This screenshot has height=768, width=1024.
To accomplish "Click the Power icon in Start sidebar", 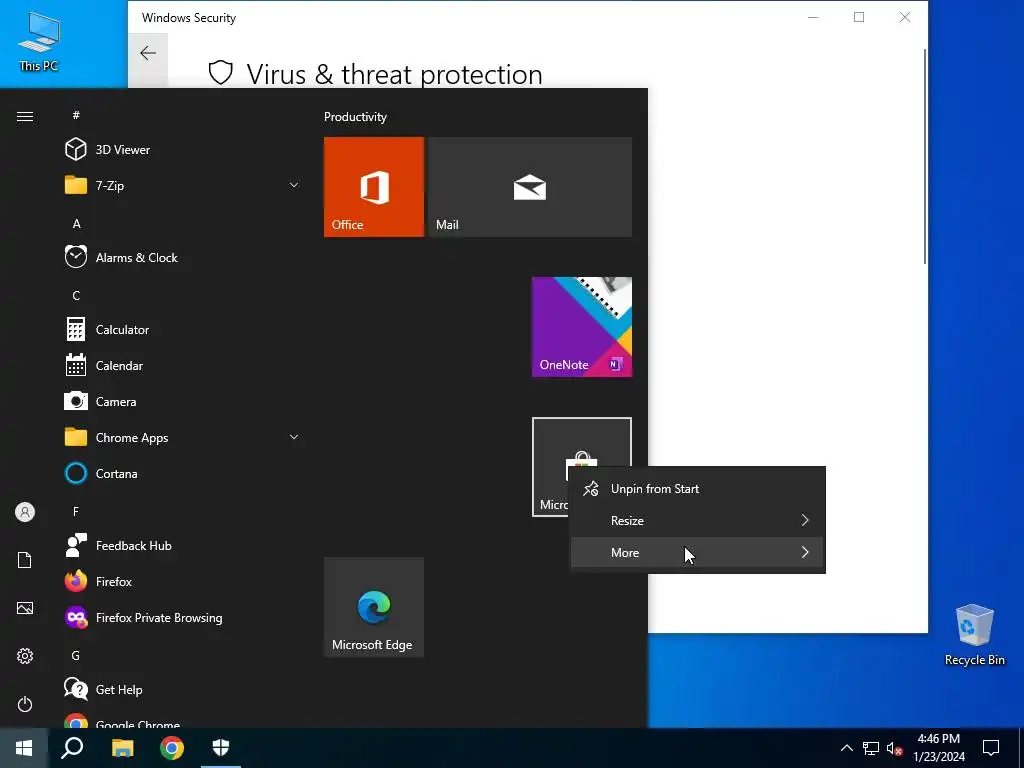I will pyautogui.click(x=25, y=704).
